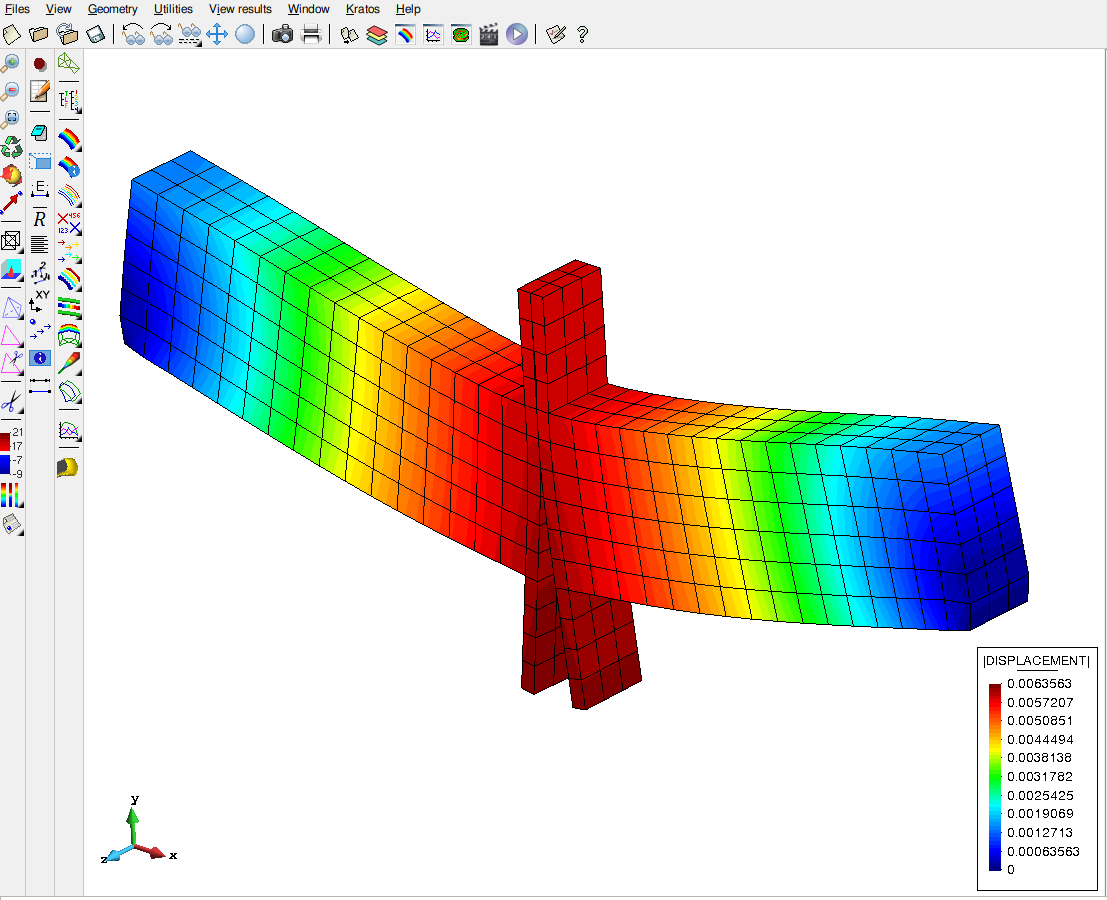The image size is (1107, 900).
Task: Click the blue dot and arrows icon
Action: (40, 329)
